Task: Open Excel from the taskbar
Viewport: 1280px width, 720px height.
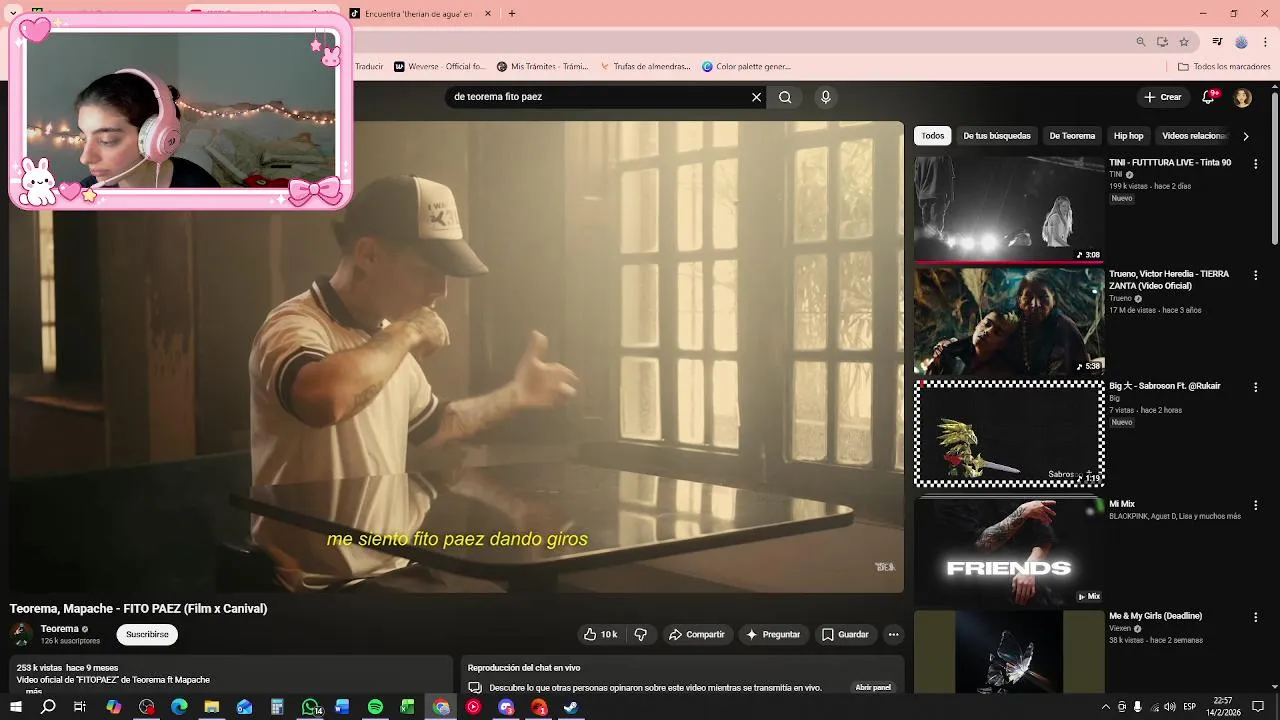Action: [x=408, y=707]
